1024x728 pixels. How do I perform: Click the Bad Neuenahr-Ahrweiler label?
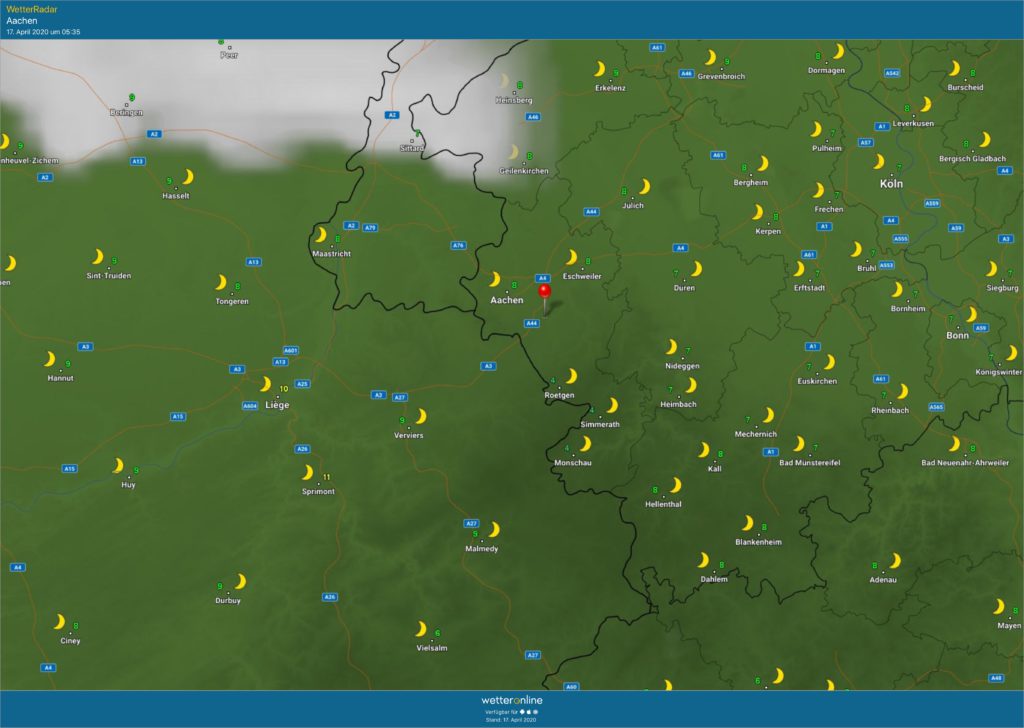[x=965, y=463]
